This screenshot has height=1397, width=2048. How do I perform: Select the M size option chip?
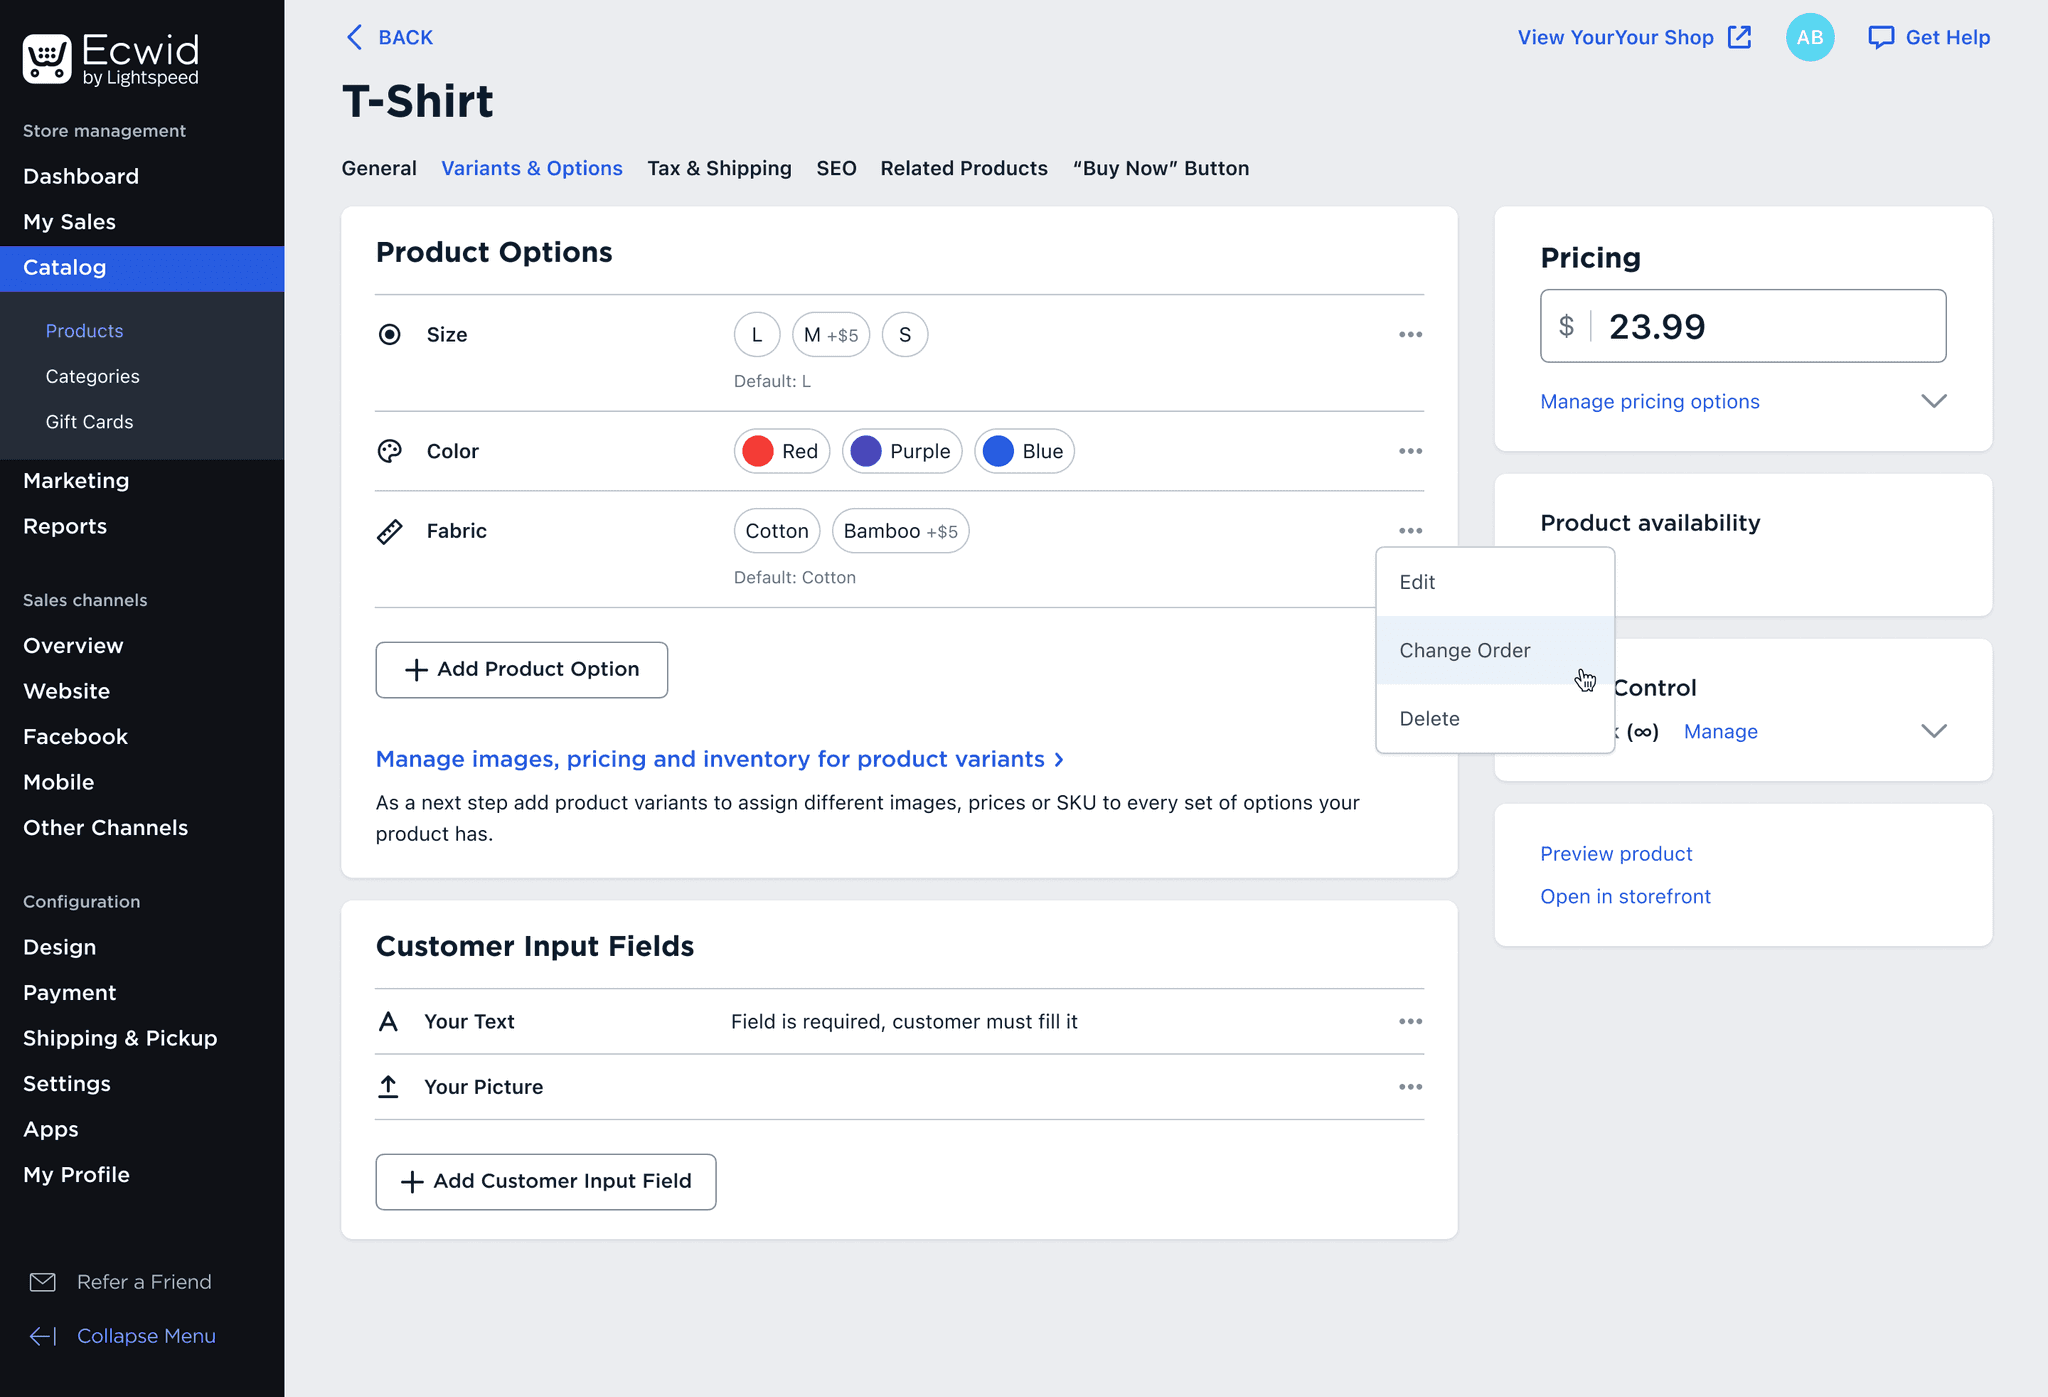click(x=830, y=335)
